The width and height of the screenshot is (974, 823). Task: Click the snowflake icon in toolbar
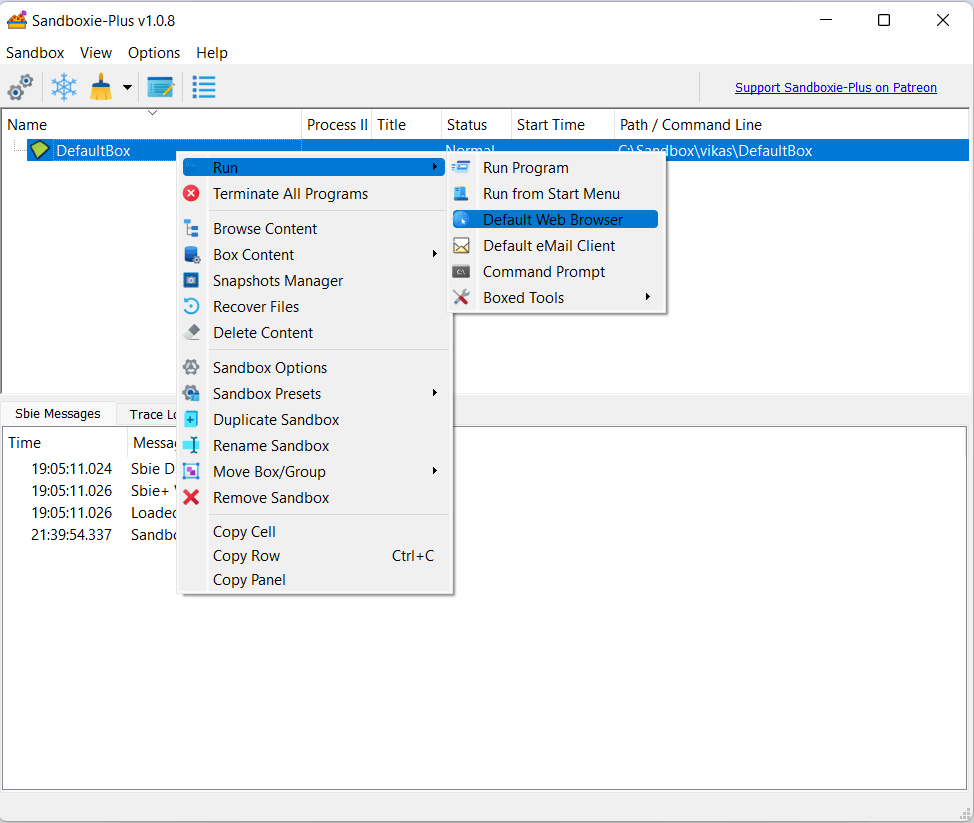(63, 87)
